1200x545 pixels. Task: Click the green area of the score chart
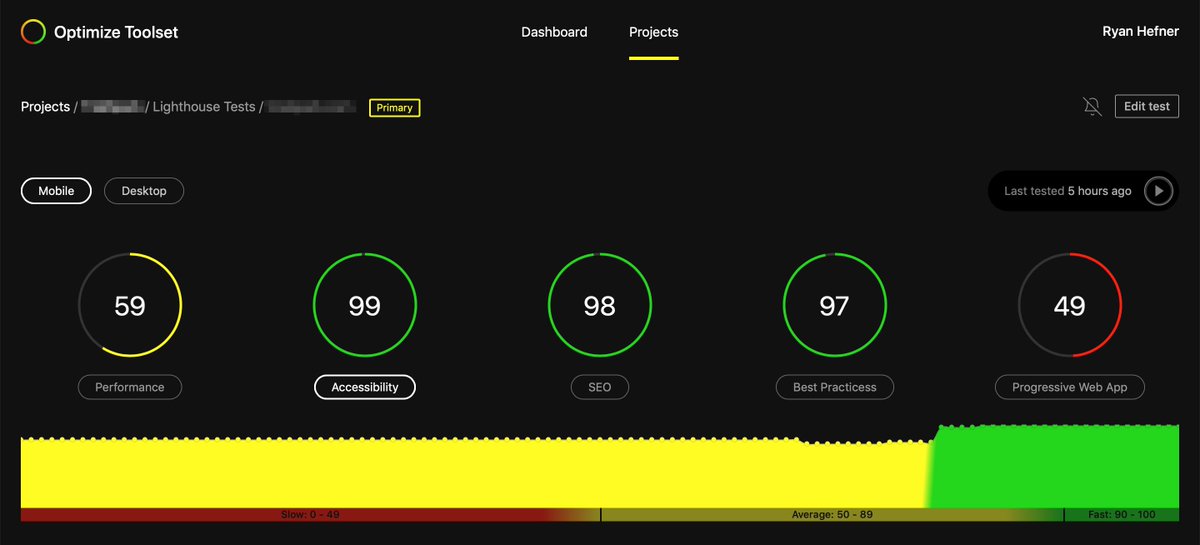pyautogui.click(x=1057, y=467)
